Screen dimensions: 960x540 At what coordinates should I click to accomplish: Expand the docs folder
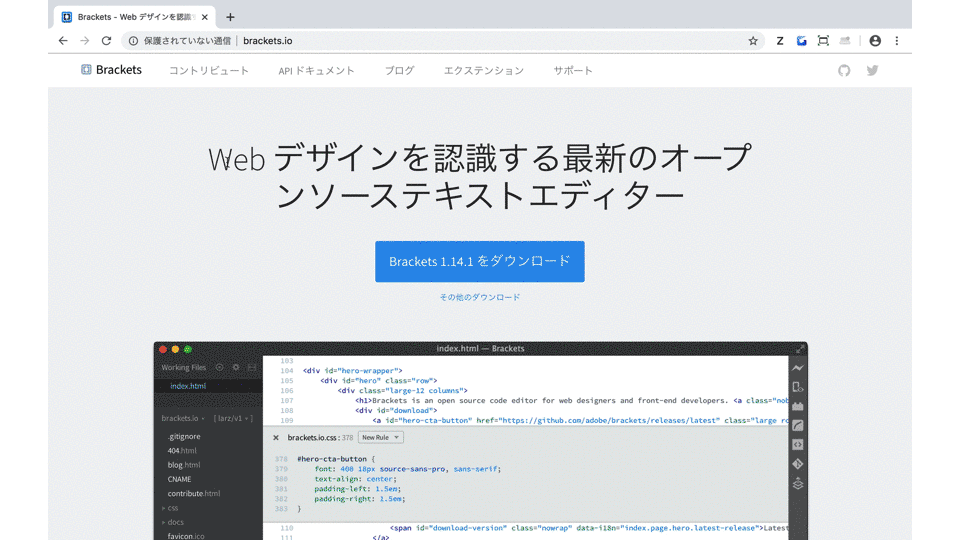coord(175,522)
